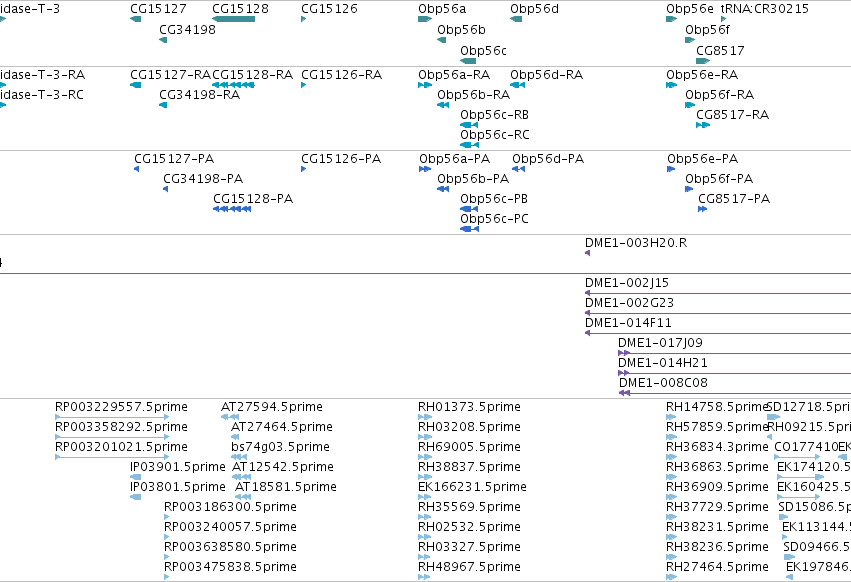Viewport: 851px width, 582px height.
Task: Select the CG15128-RA transcript glyph
Action: 233,85
